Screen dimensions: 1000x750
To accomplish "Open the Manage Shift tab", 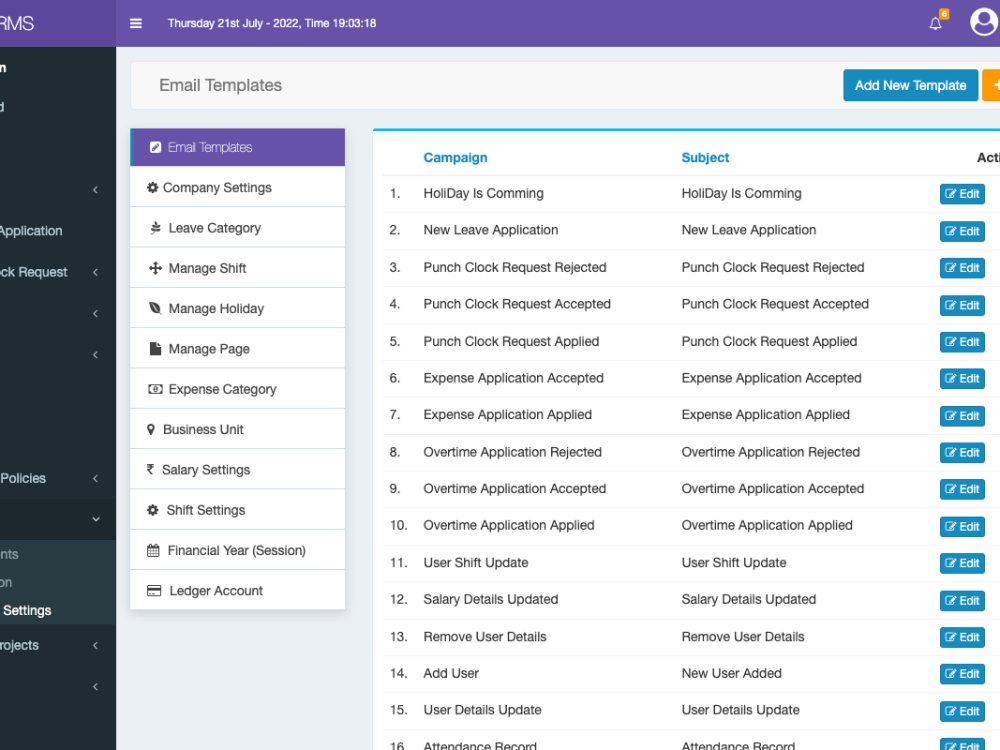I will (x=237, y=268).
